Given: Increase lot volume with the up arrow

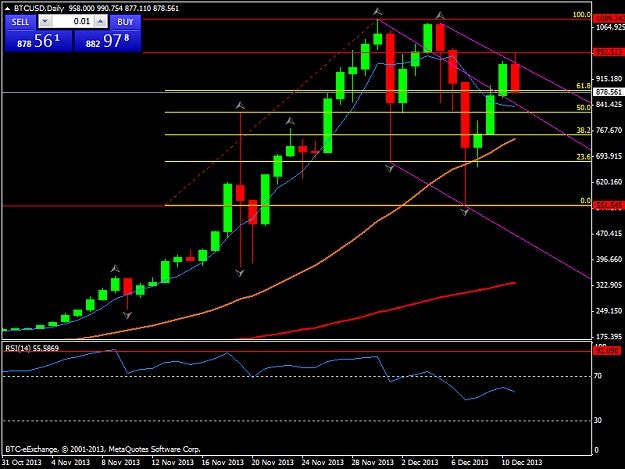Looking at the screenshot, I should point(101,22).
